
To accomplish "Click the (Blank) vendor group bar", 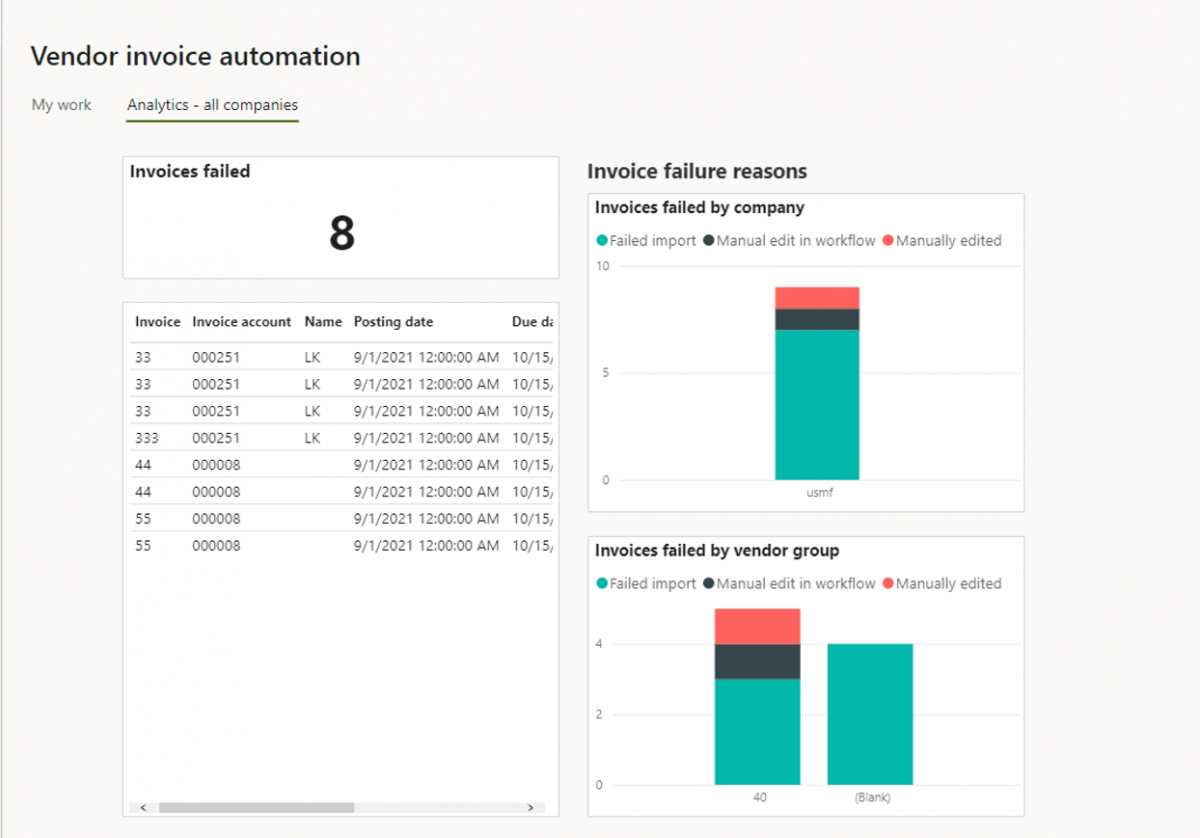I will click(x=870, y=714).
